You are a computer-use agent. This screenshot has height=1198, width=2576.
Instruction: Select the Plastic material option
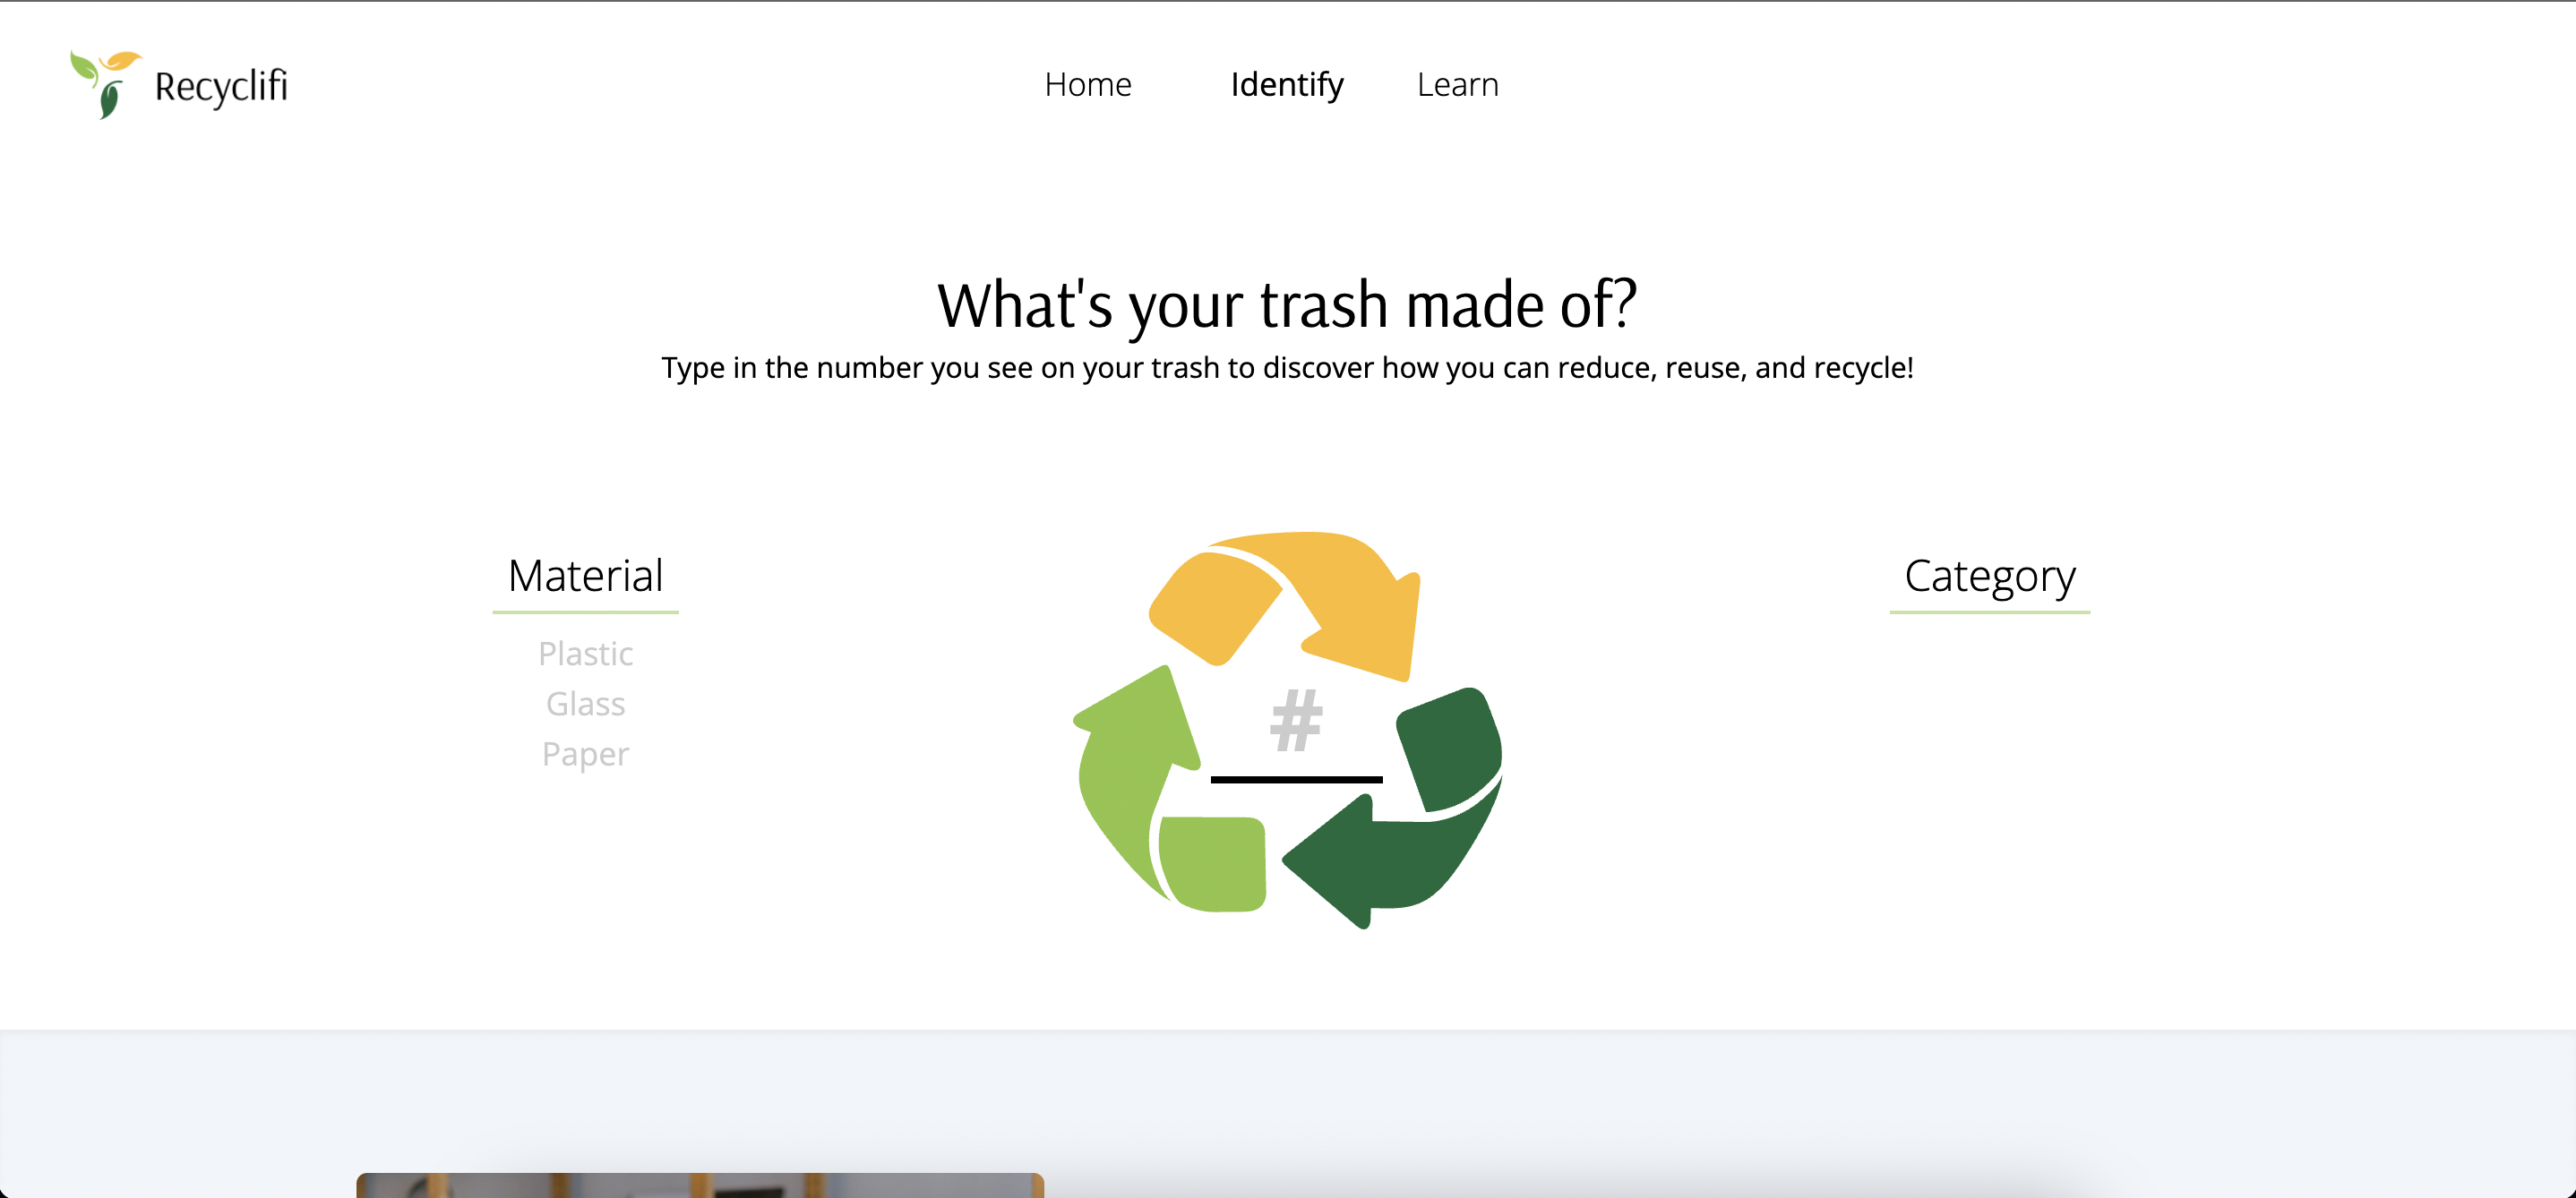(x=586, y=654)
